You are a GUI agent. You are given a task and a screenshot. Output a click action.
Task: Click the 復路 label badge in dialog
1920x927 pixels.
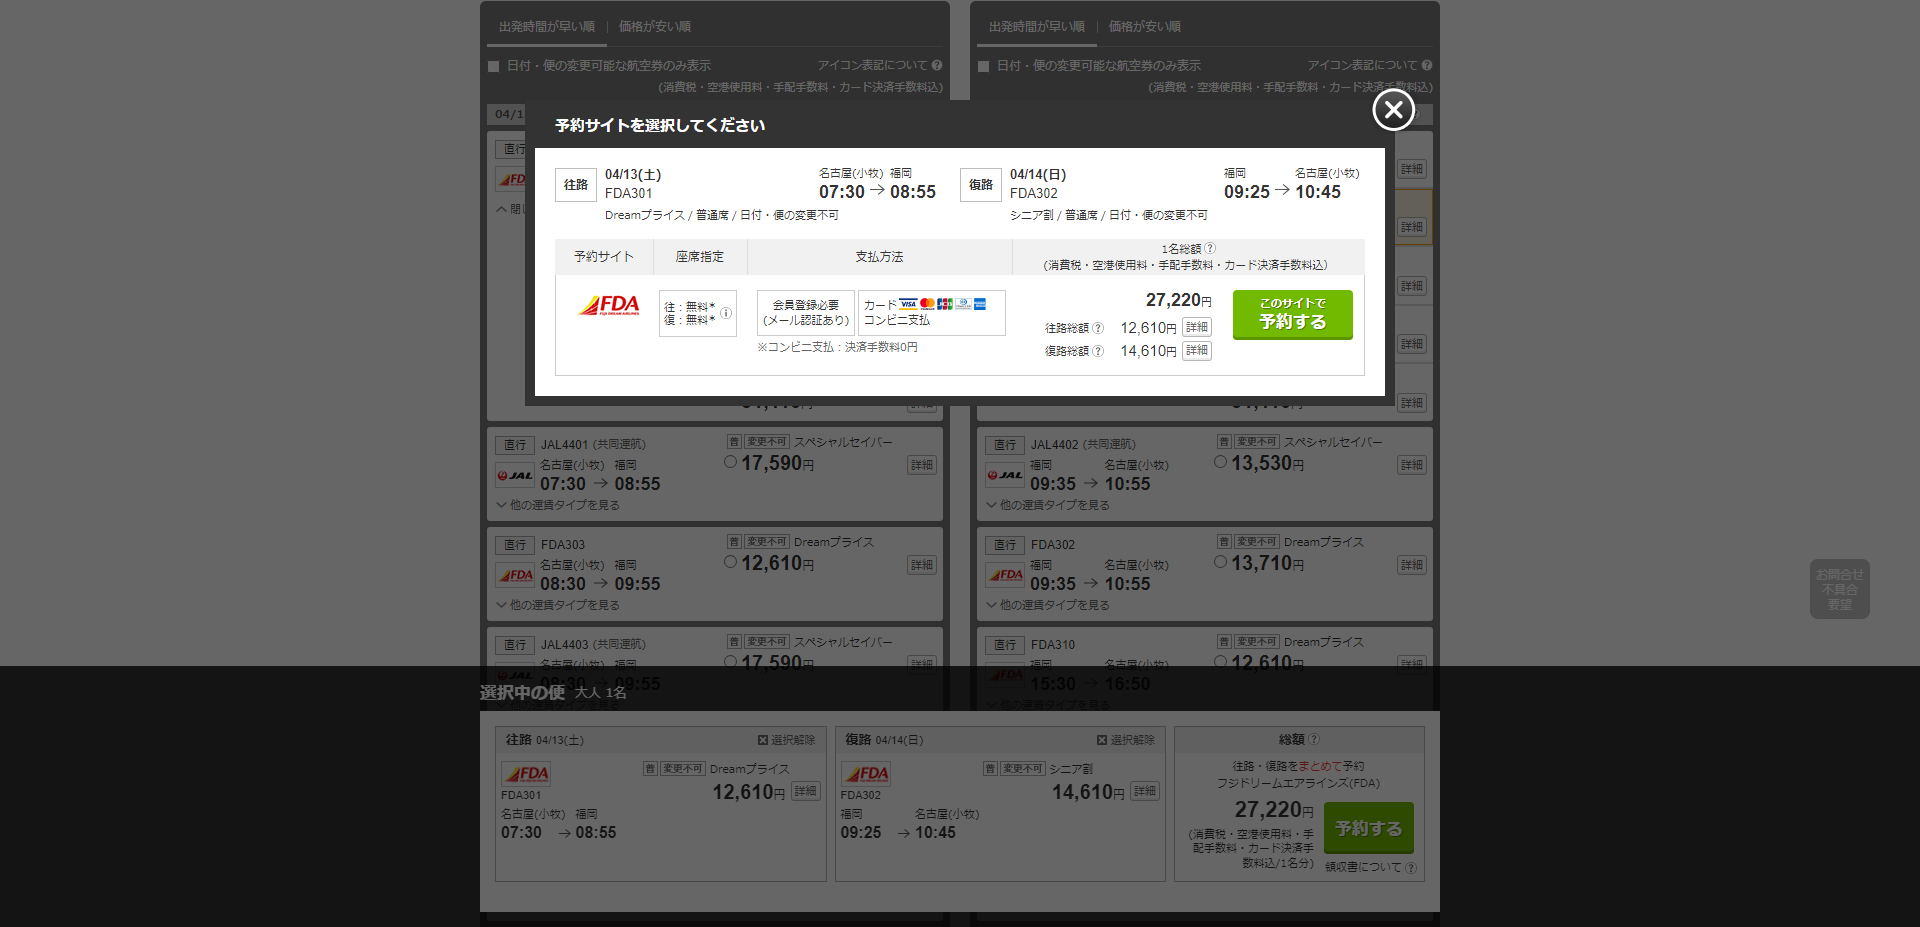[981, 185]
